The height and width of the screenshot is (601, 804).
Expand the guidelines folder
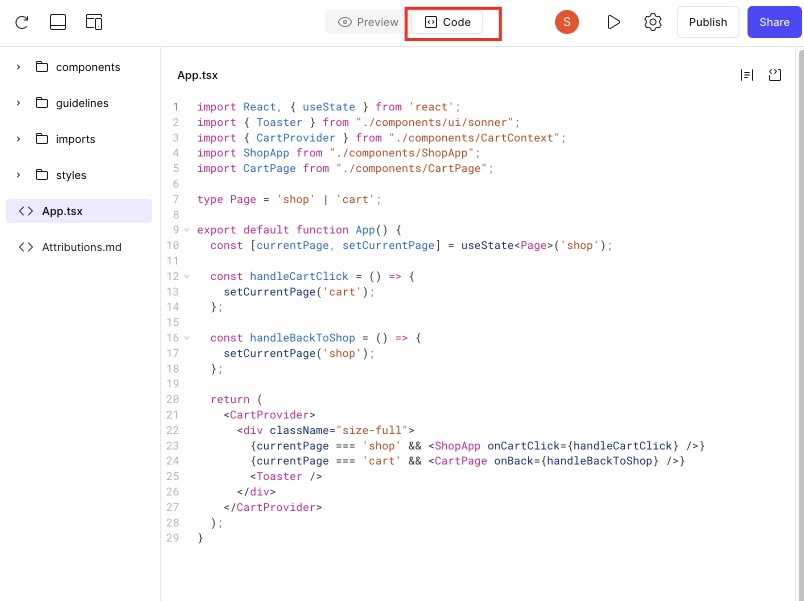click(x=19, y=103)
